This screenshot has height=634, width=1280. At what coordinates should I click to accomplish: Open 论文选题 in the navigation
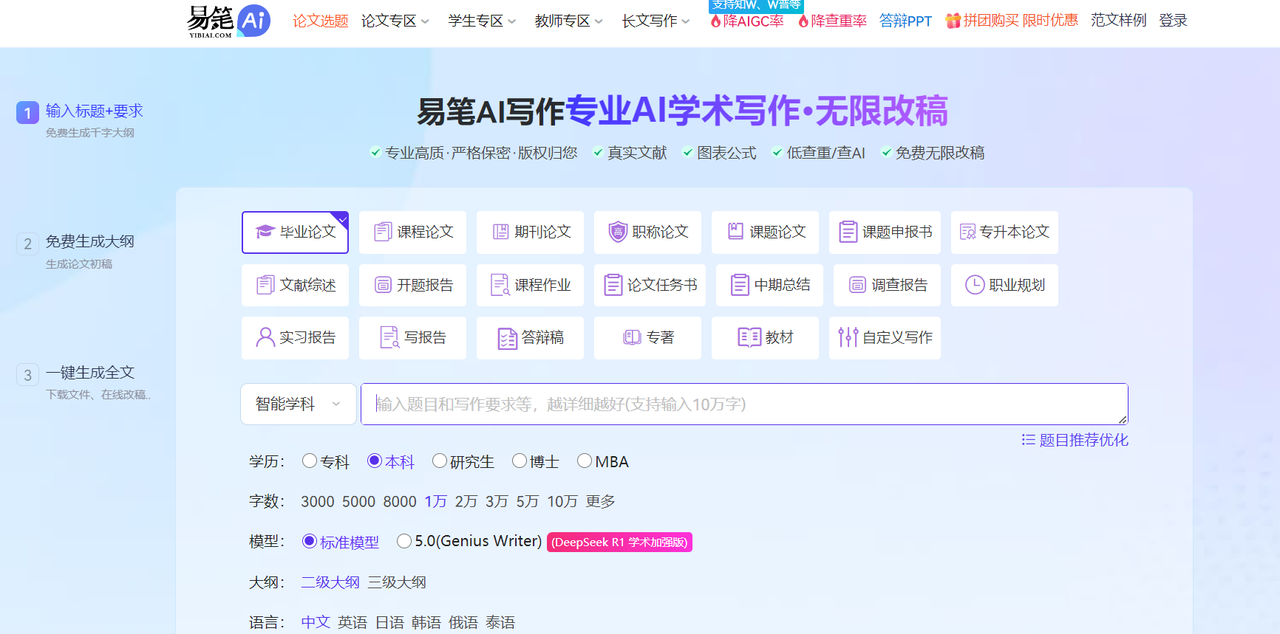pos(320,20)
